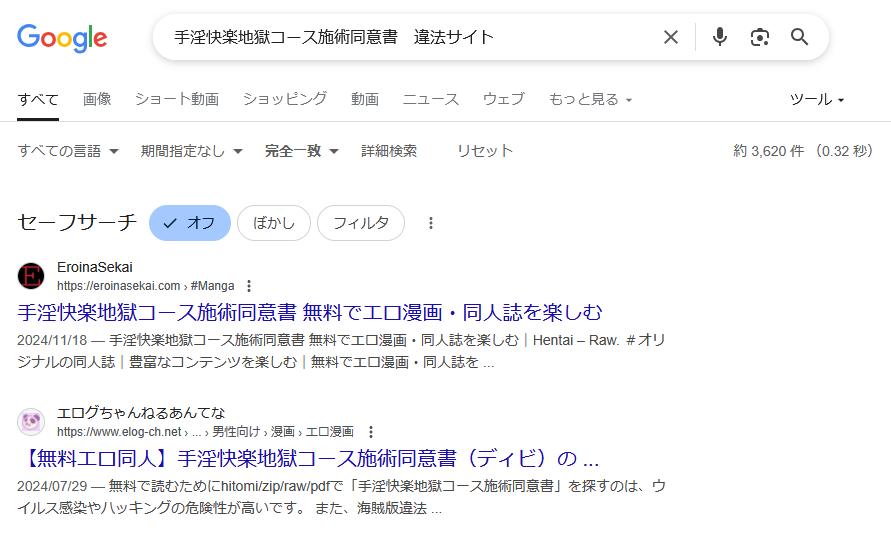Clear the search box with the X icon
The height and width of the screenshot is (541, 891).
[x=671, y=38]
